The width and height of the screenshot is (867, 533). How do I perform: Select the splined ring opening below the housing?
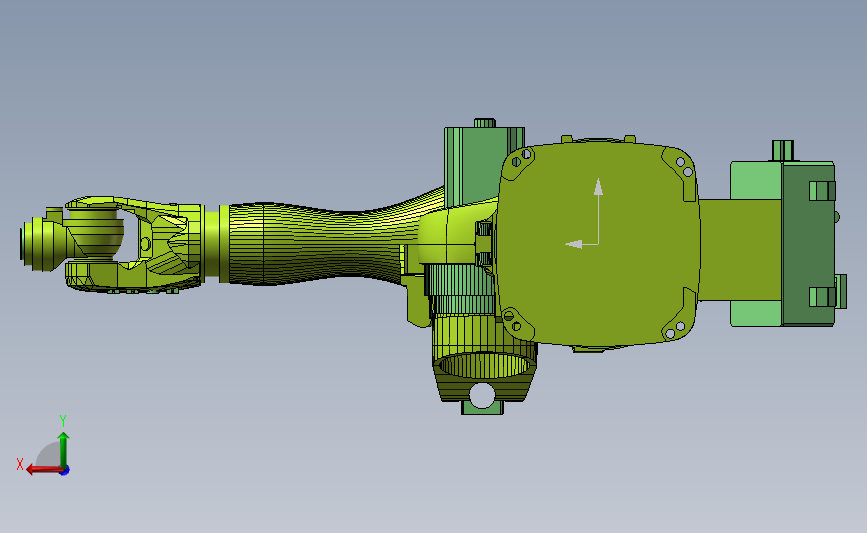click(484, 365)
